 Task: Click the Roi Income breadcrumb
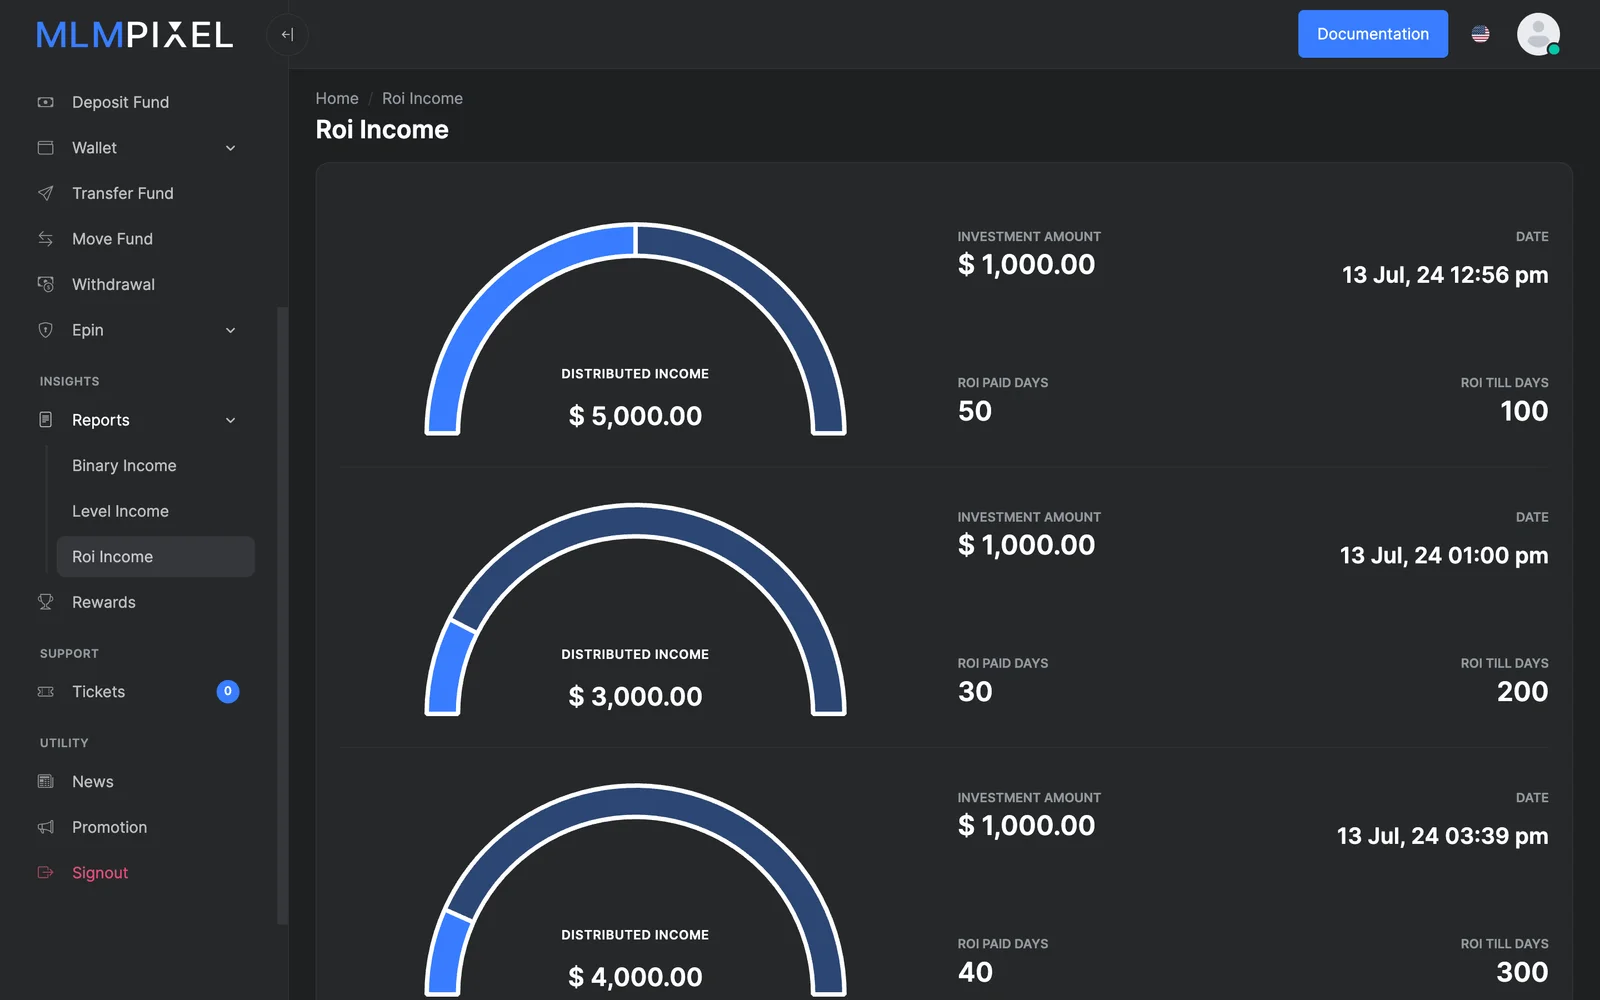click(x=422, y=98)
